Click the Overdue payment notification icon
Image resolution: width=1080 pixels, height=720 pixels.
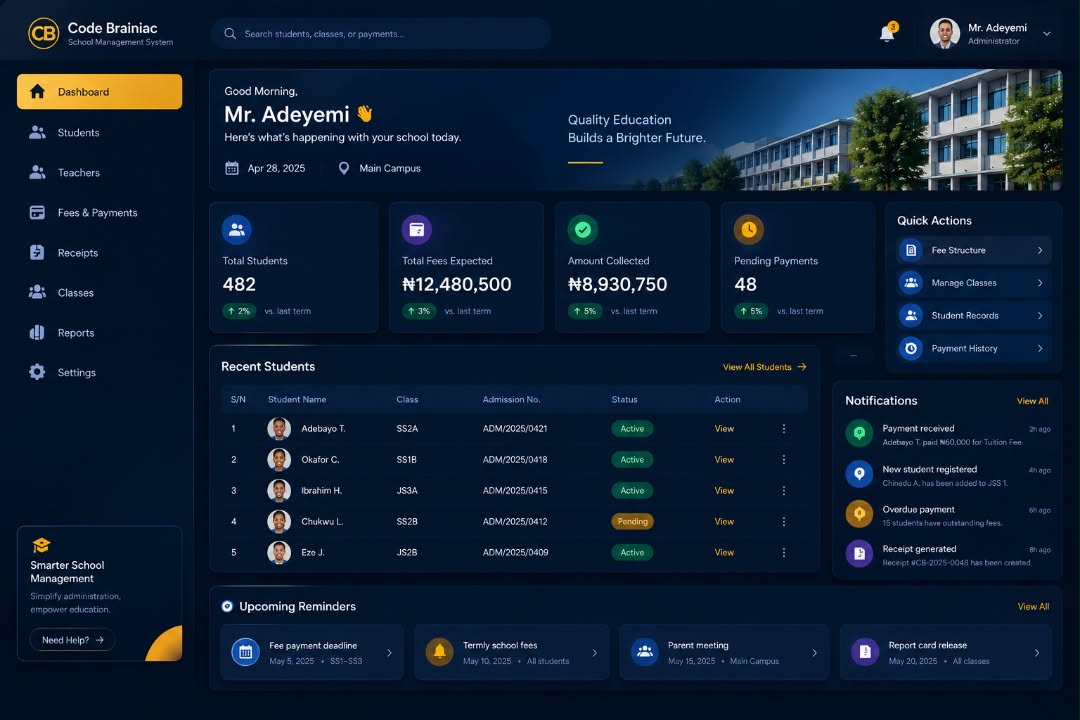point(859,514)
